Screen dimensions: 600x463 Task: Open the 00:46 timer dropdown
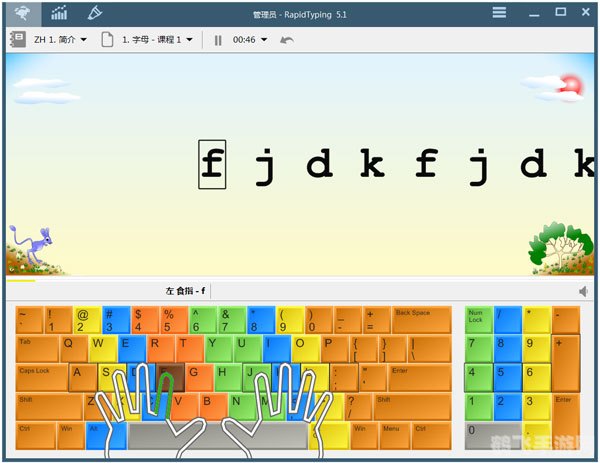tap(265, 40)
